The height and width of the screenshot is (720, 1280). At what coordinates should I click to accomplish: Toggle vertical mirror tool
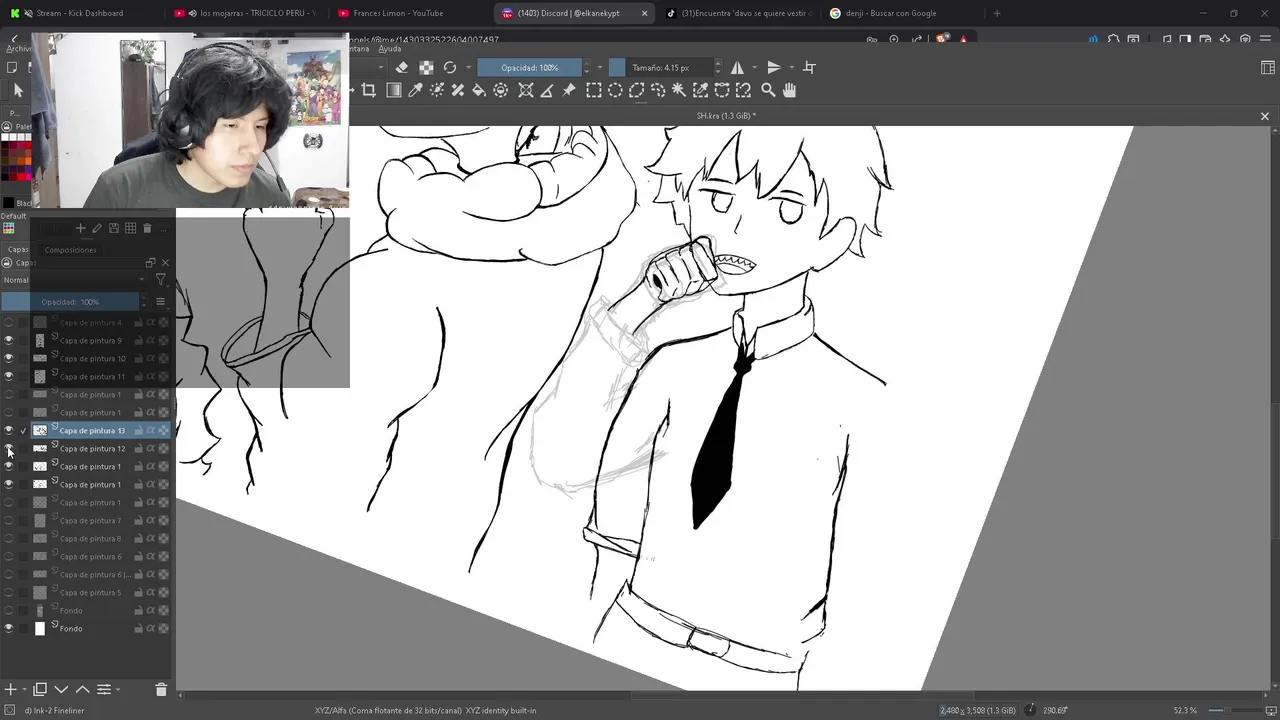click(773, 67)
